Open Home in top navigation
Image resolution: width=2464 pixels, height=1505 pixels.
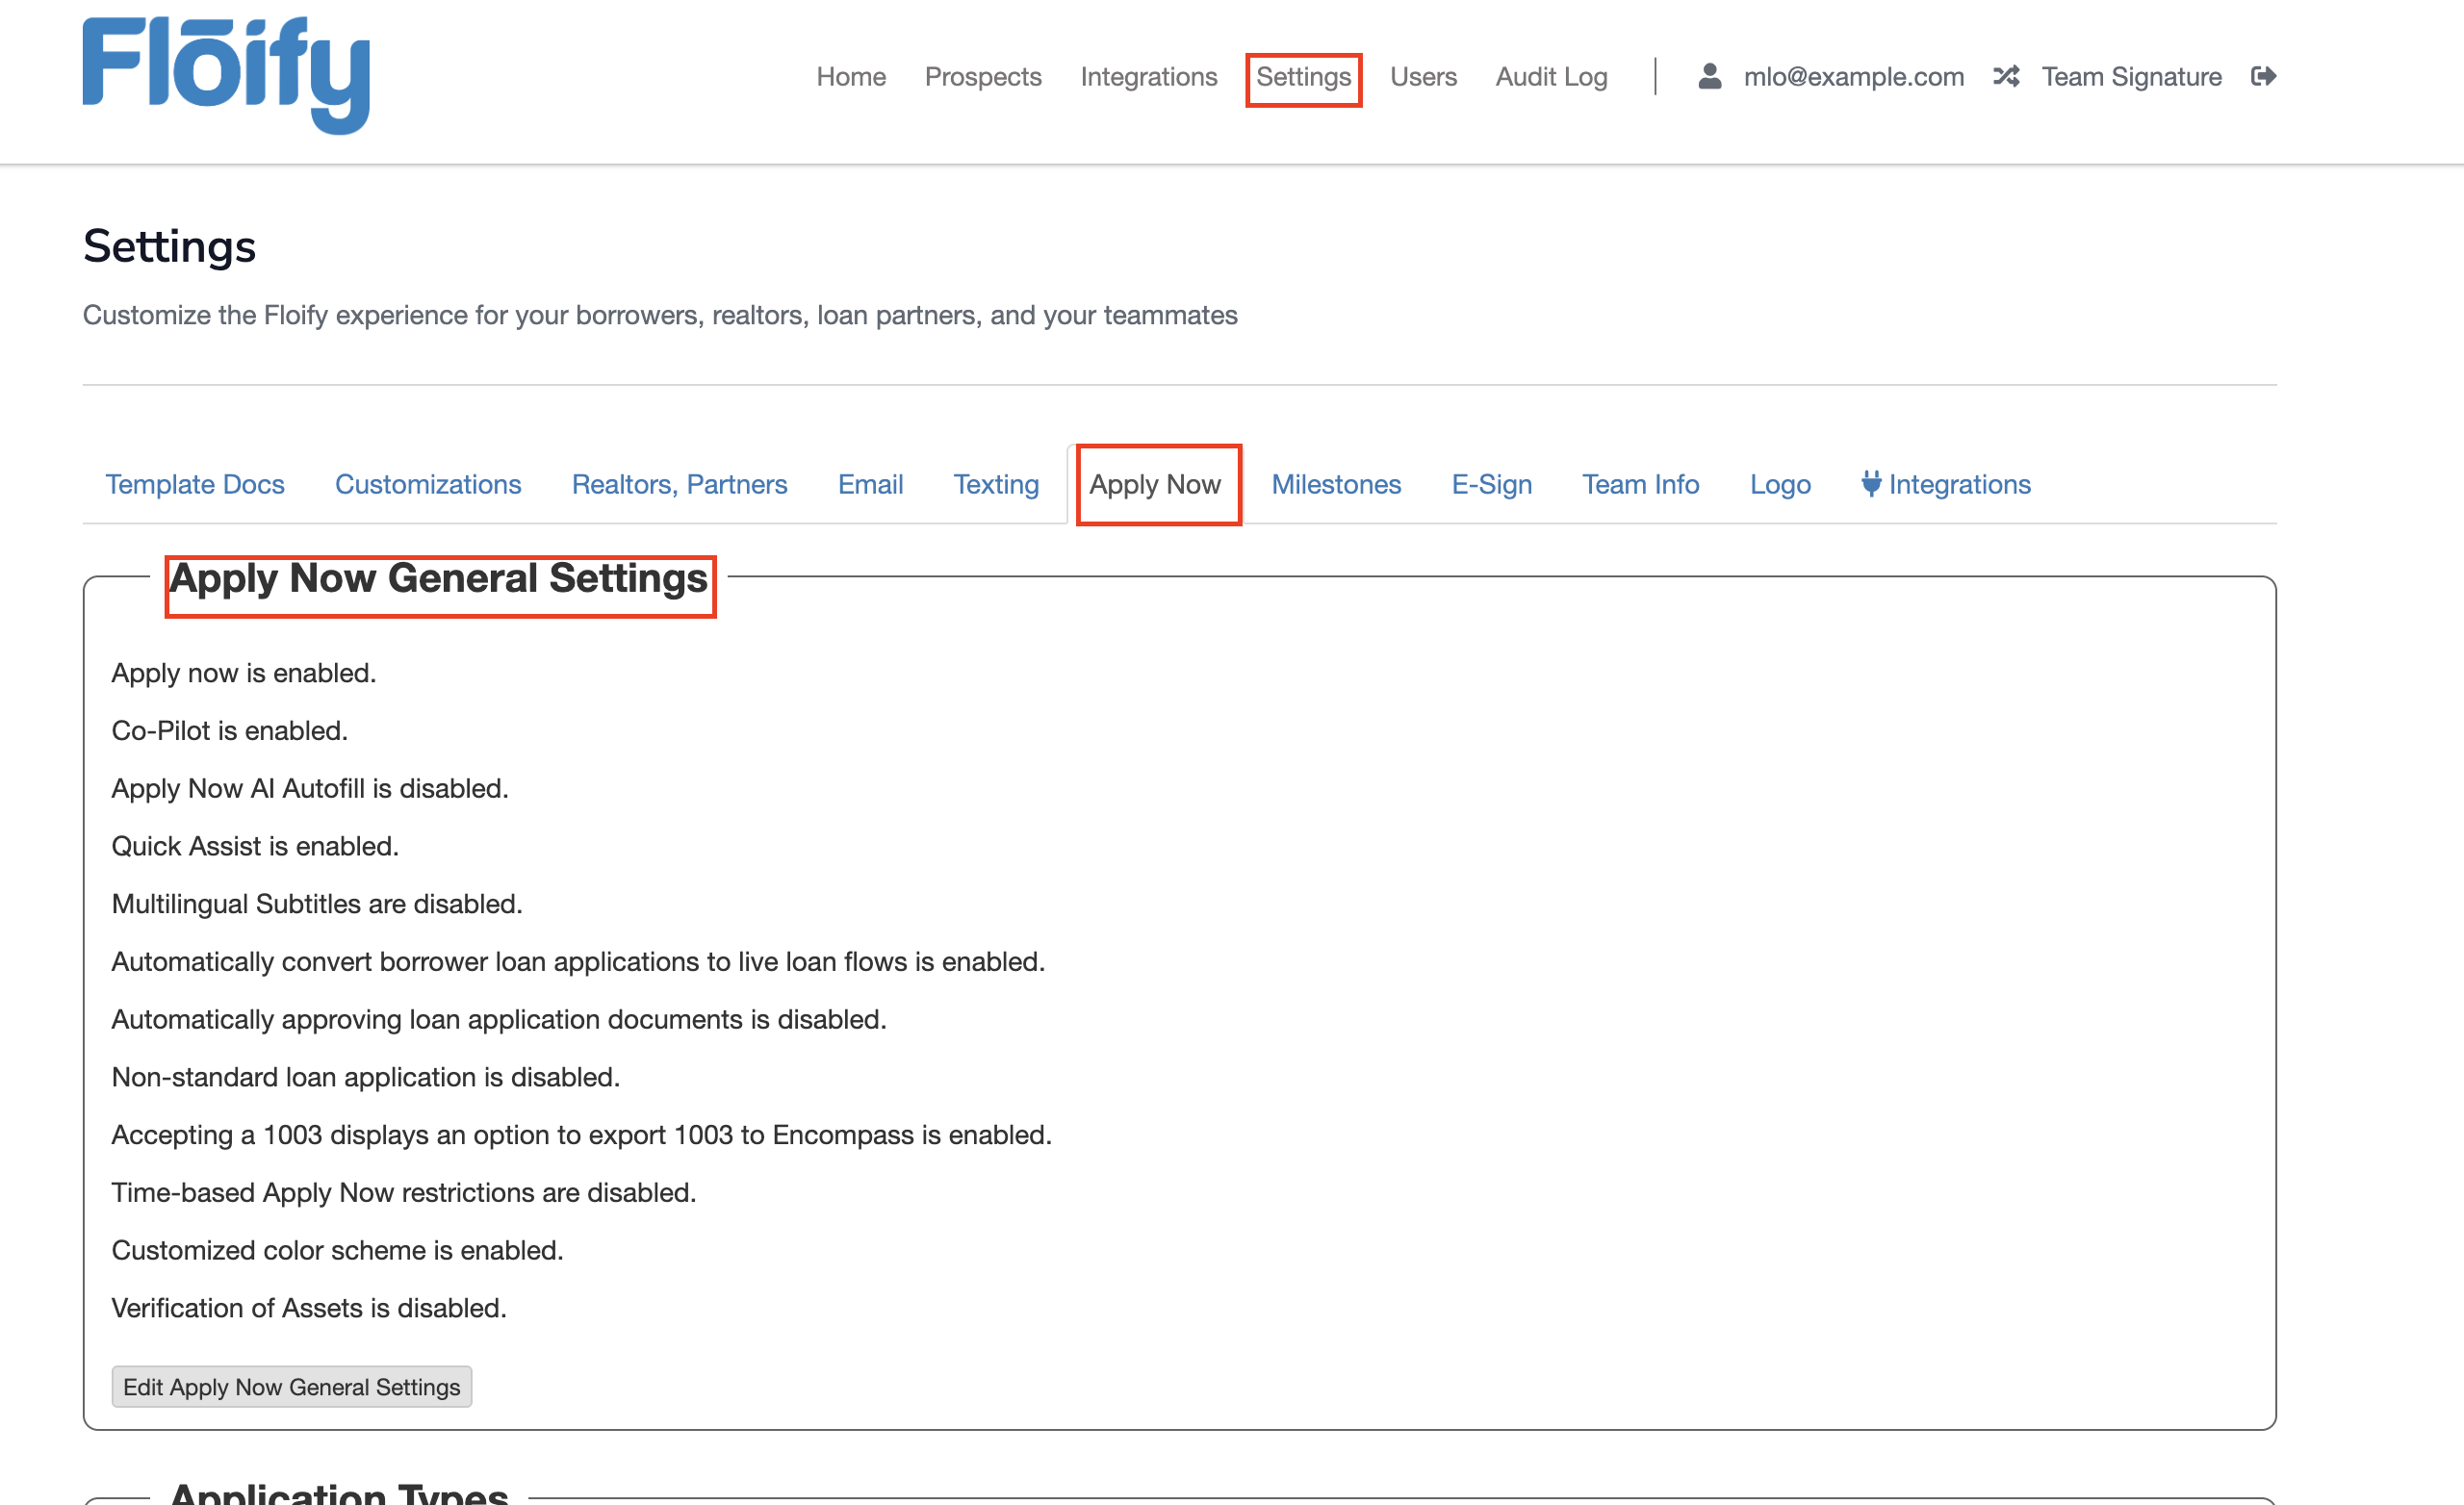tap(850, 77)
